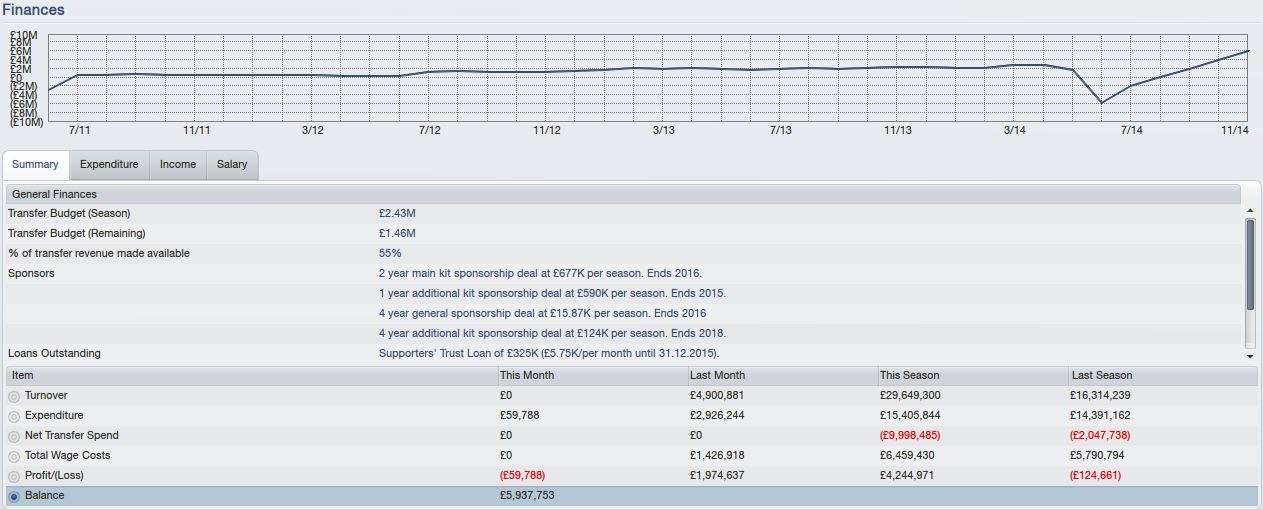Click Expenditure this month value £59,788
The width and height of the screenshot is (1263, 509).
(520, 415)
